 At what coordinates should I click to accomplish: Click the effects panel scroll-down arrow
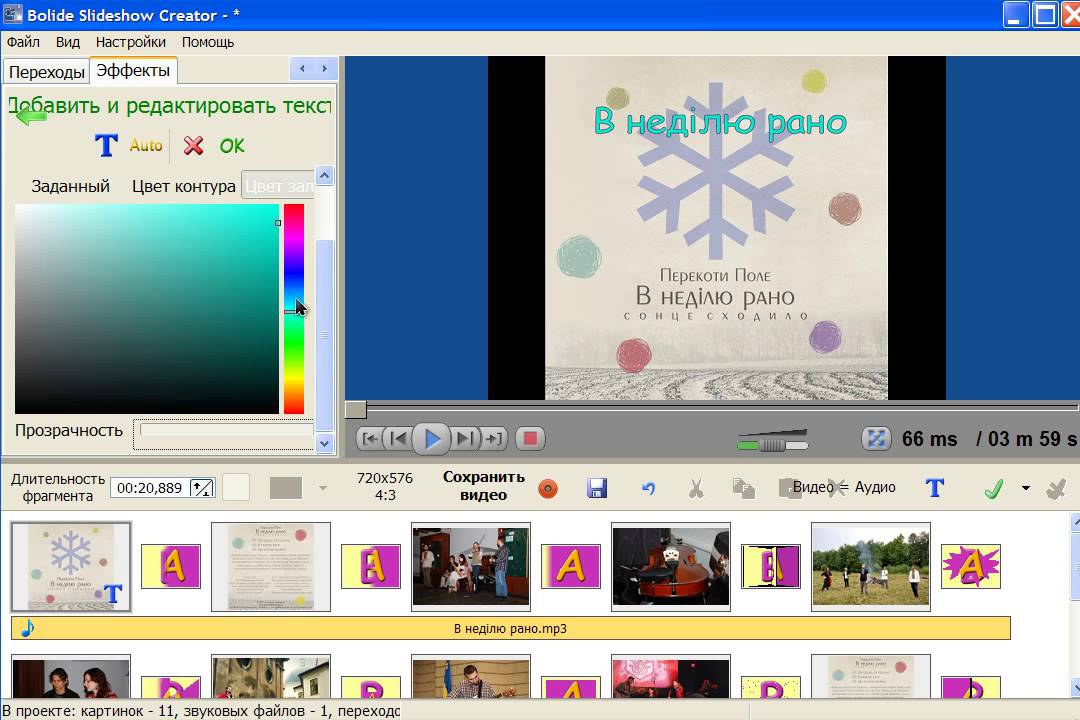click(x=324, y=444)
